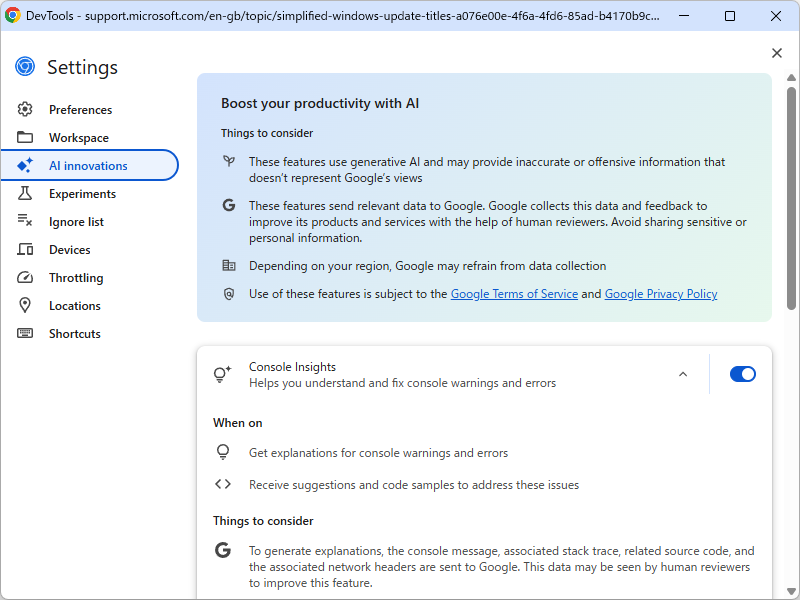Switch to the Experiments tab
The height and width of the screenshot is (600, 800).
[82, 194]
